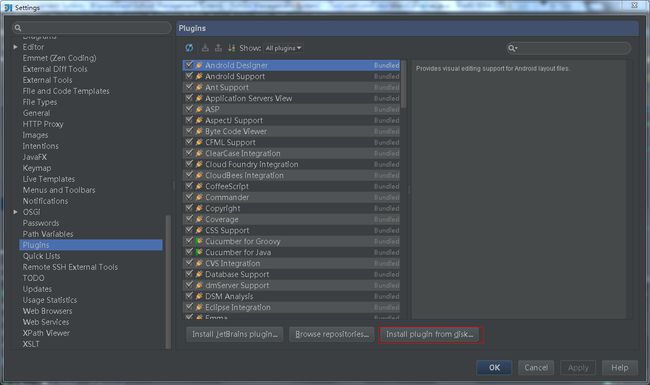Click the CoffeeScript plugin icon
Image resolution: width=650 pixels, height=385 pixels.
(x=199, y=186)
